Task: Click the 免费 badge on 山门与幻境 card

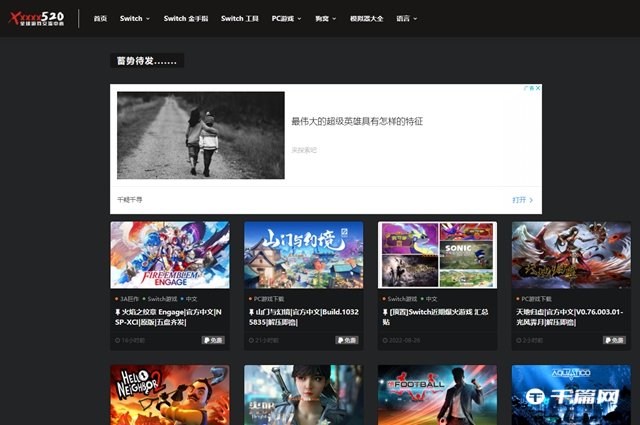Action: click(347, 340)
